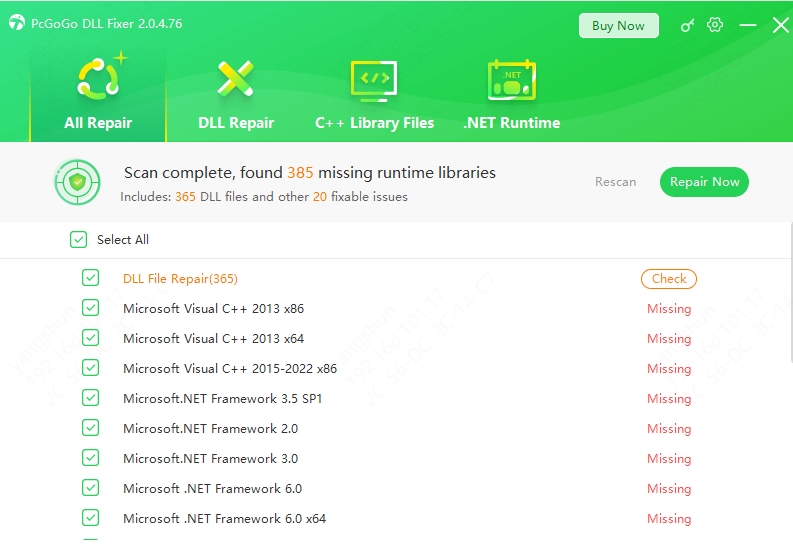Select Microsoft.NET Framework 2.0 text
The height and width of the screenshot is (548, 793).
coord(210,428)
